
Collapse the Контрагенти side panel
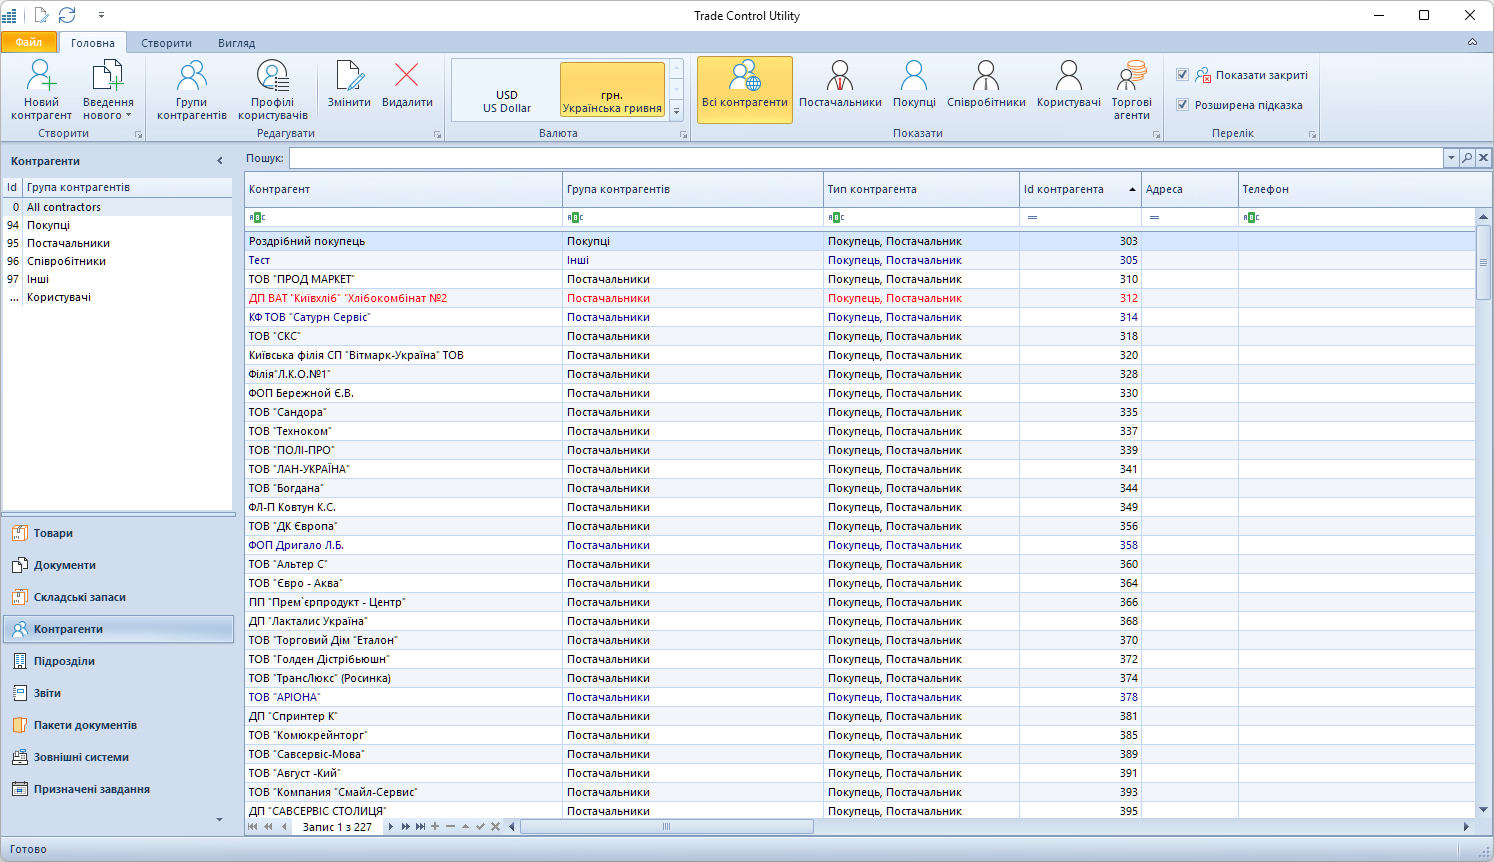tap(220, 161)
